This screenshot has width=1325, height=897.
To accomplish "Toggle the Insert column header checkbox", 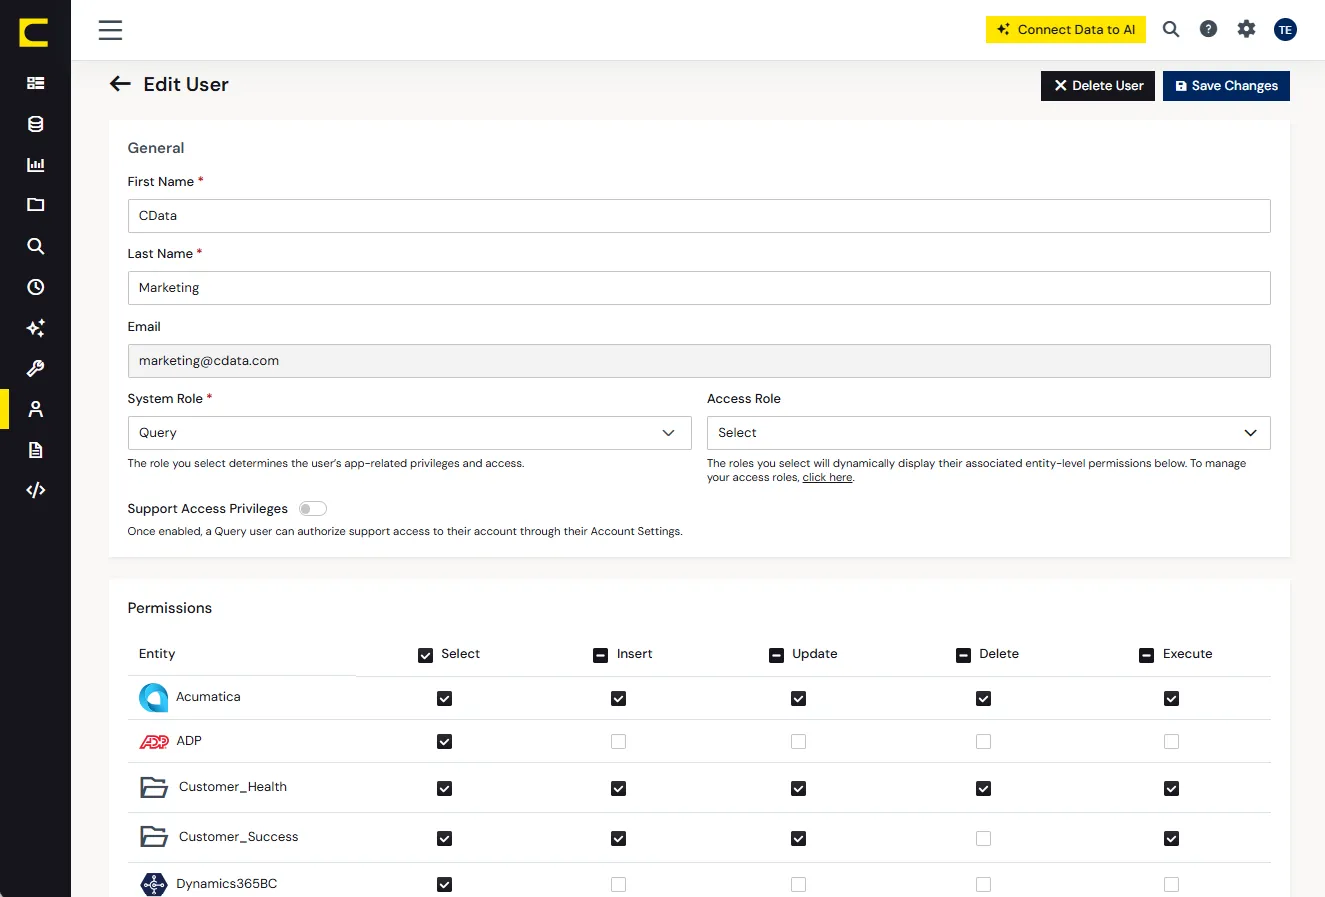I will click(x=600, y=655).
